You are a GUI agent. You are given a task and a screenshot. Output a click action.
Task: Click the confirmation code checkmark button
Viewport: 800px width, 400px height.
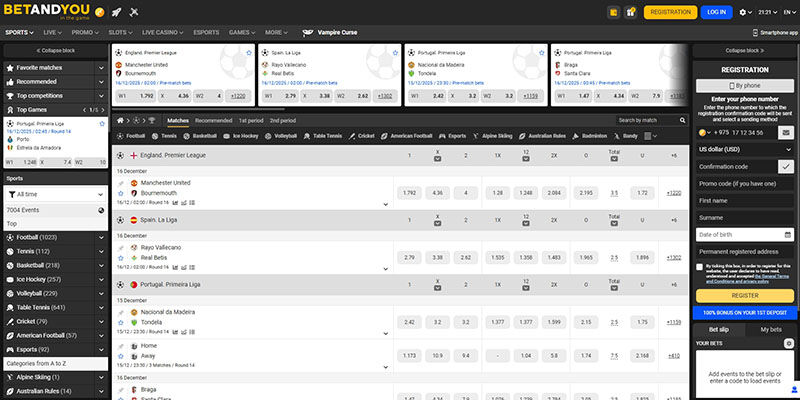786,166
